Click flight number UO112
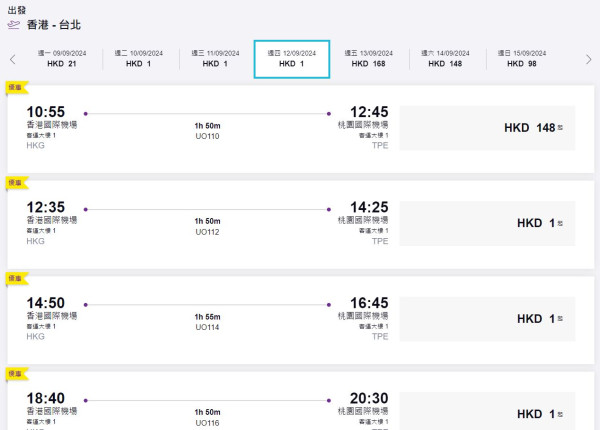The height and width of the screenshot is (430, 600). pyautogui.click(x=207, y=232)
